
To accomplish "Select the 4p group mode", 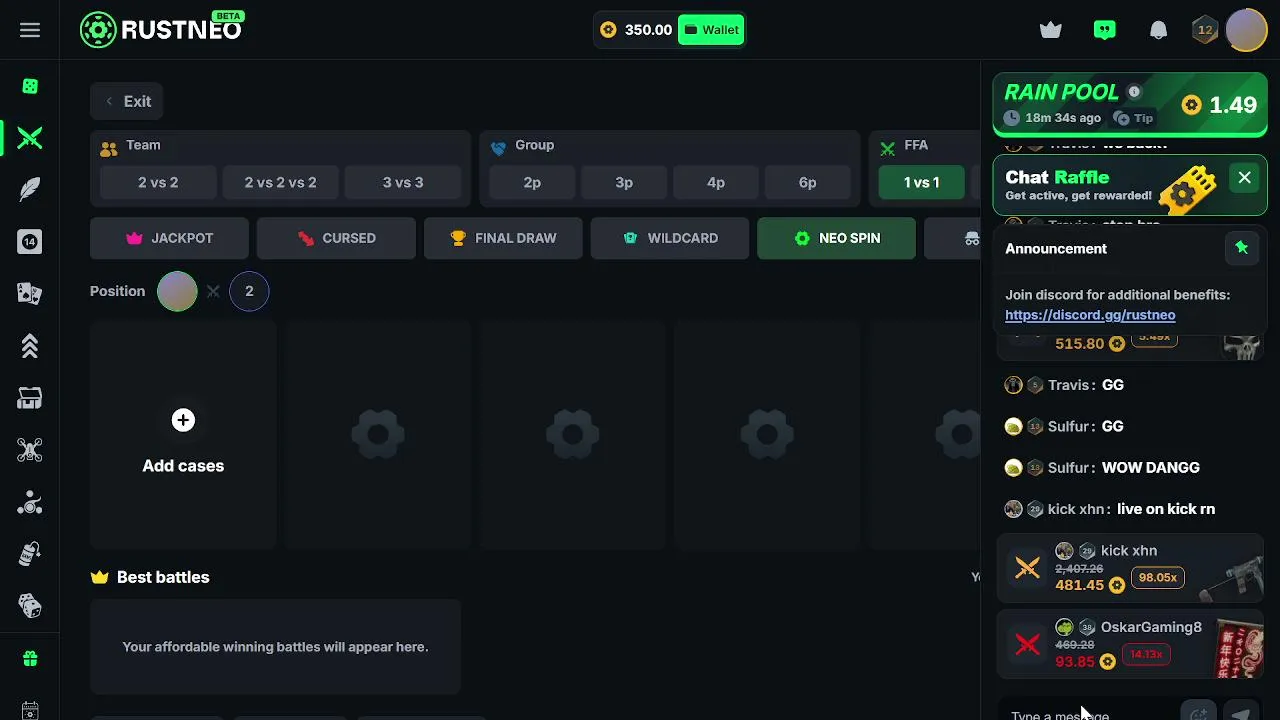I will point(716,182).
